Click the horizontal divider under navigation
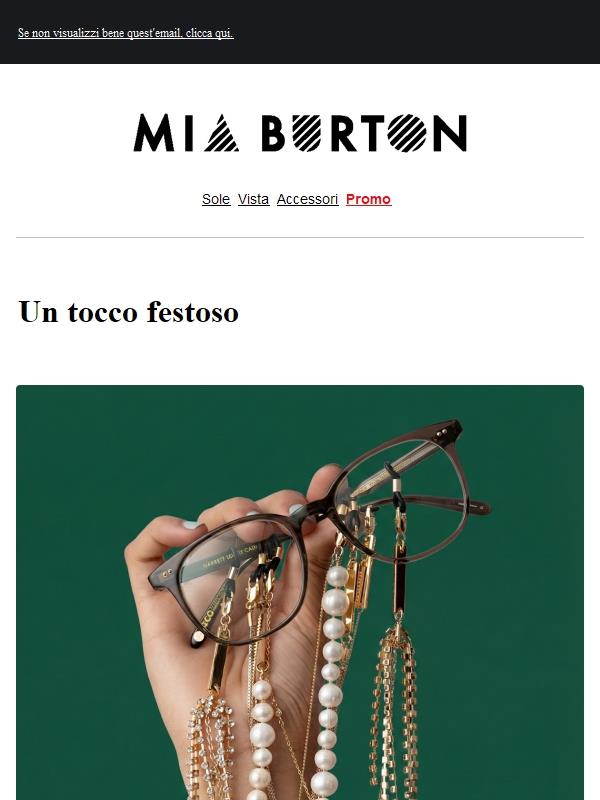 pyautogui.click(x=300, y=237)
